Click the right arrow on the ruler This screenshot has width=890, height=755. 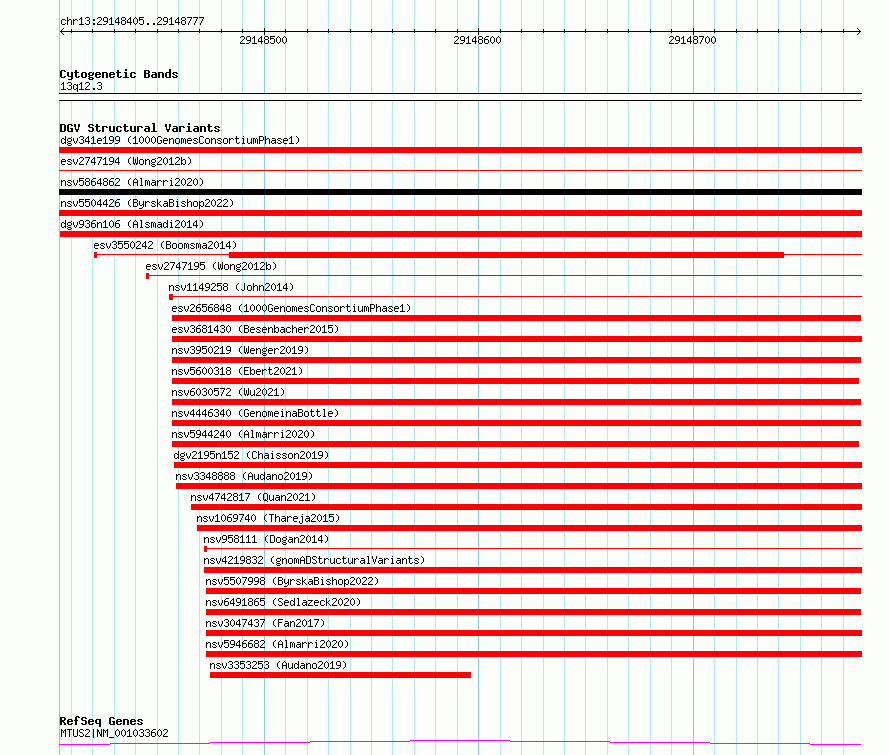click(x=858, y=31)
